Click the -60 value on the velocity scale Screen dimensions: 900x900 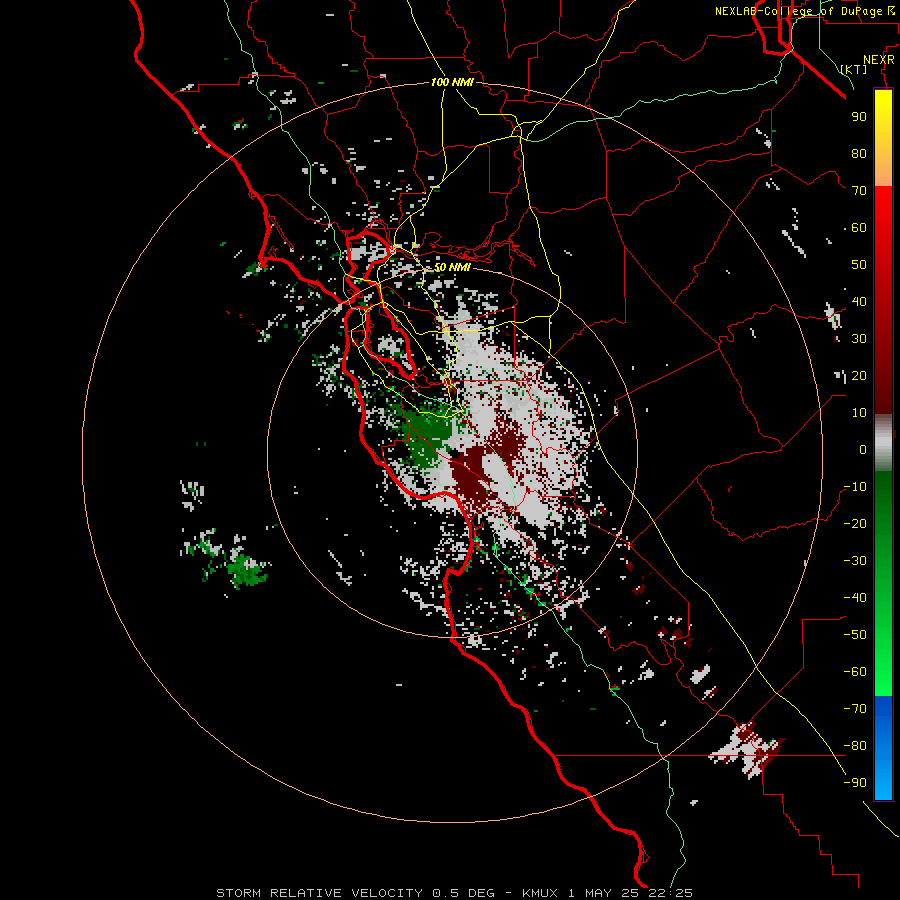pyautogui.click(x=855, y=672)
